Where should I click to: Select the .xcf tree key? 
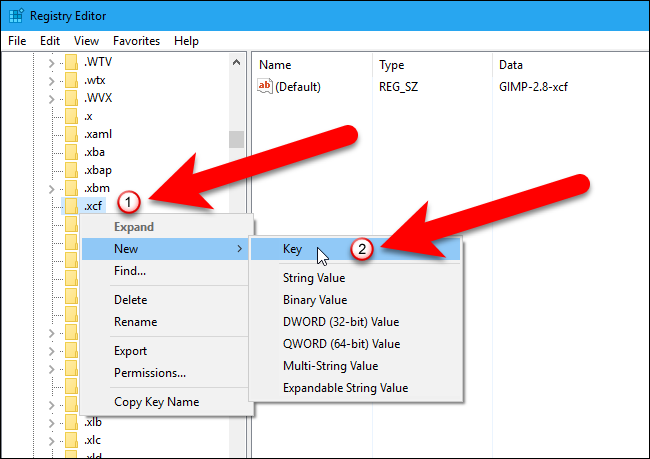point(93,206)
